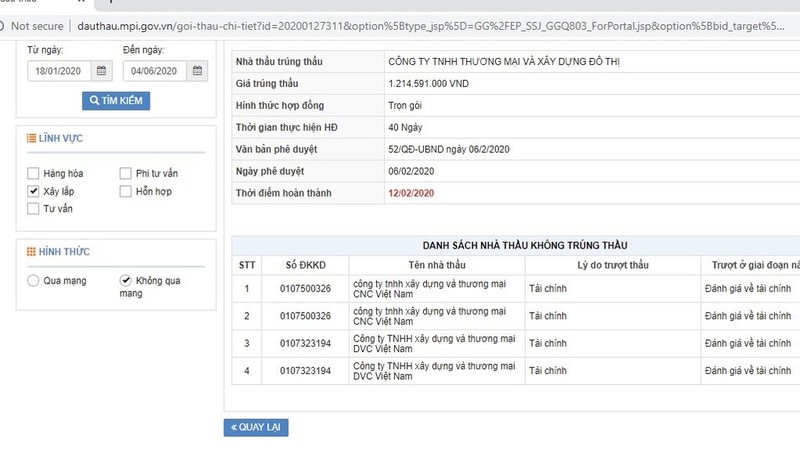The width and height of the screenshot is (800, 450).
Task: Click Số ĐKKD 0107500326 in row 1
Action: coord(306,289)
